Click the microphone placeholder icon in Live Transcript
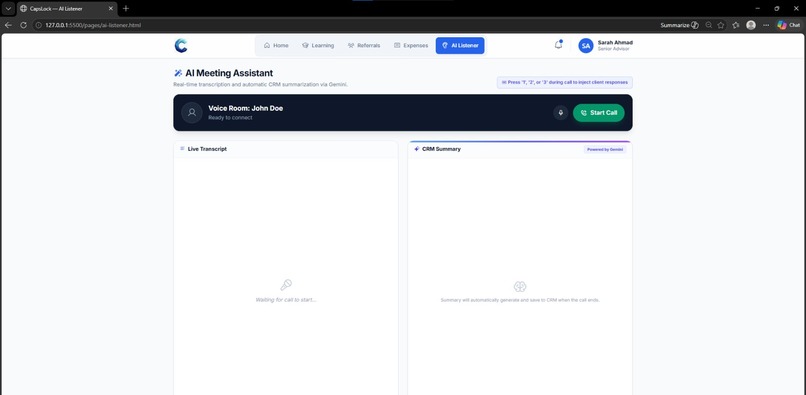Image resolution: width=806 pixels, height=395 pixels. (286, 285)
